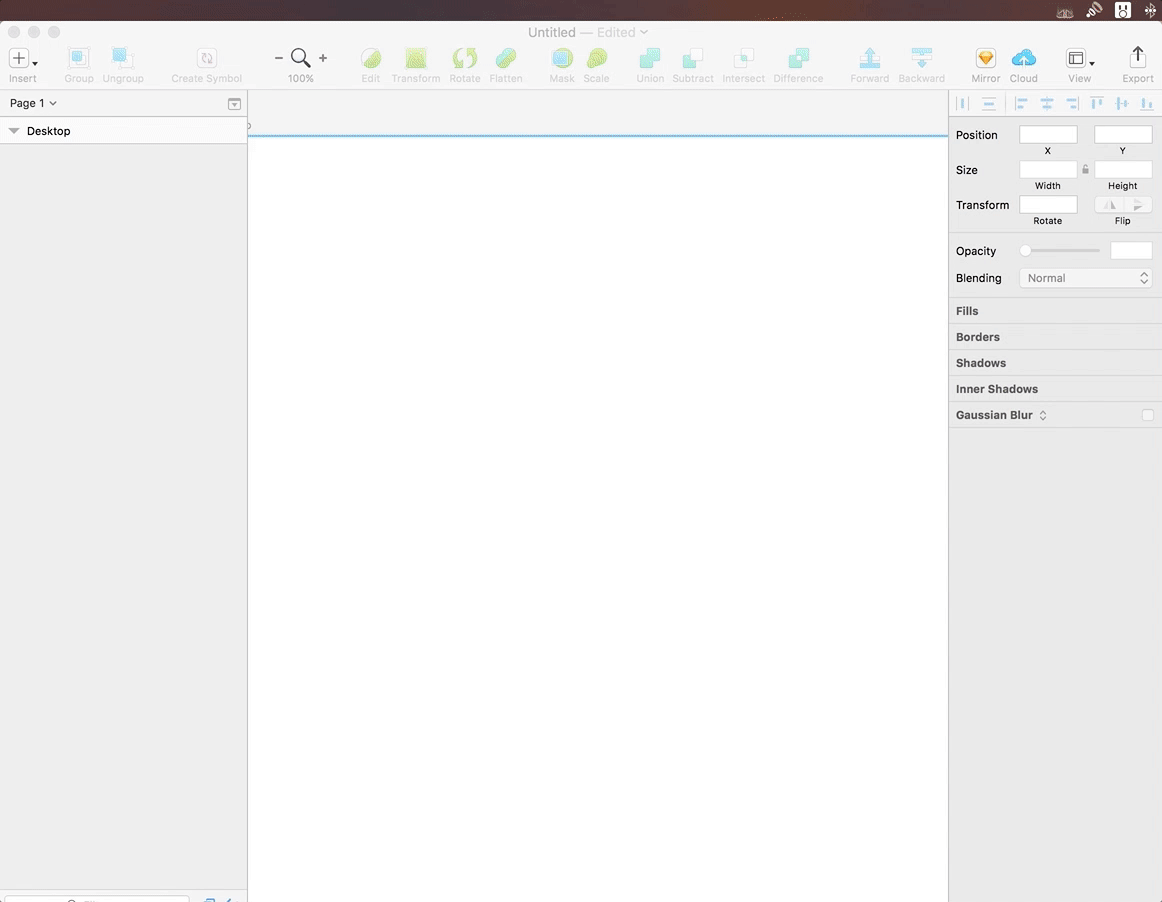Viewport: 1162px width, 902px height.
Task: Click the Create Symbol icon
Action: tap(207, 58)
